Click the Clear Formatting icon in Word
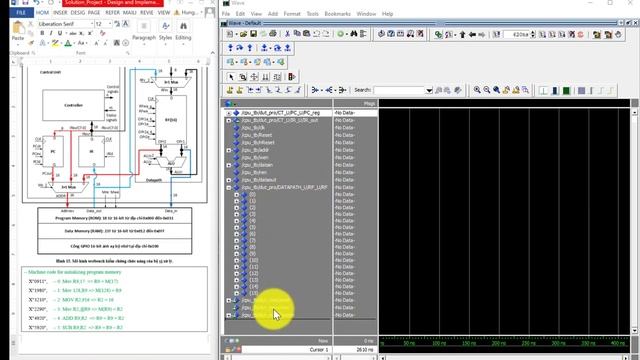The image size is (640, 360). [x=103, y=33]
